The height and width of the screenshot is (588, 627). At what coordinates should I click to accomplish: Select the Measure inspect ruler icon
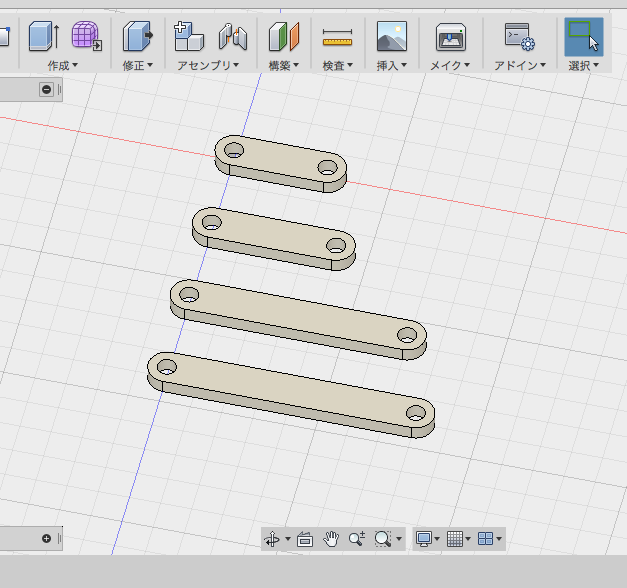(337, 37)
